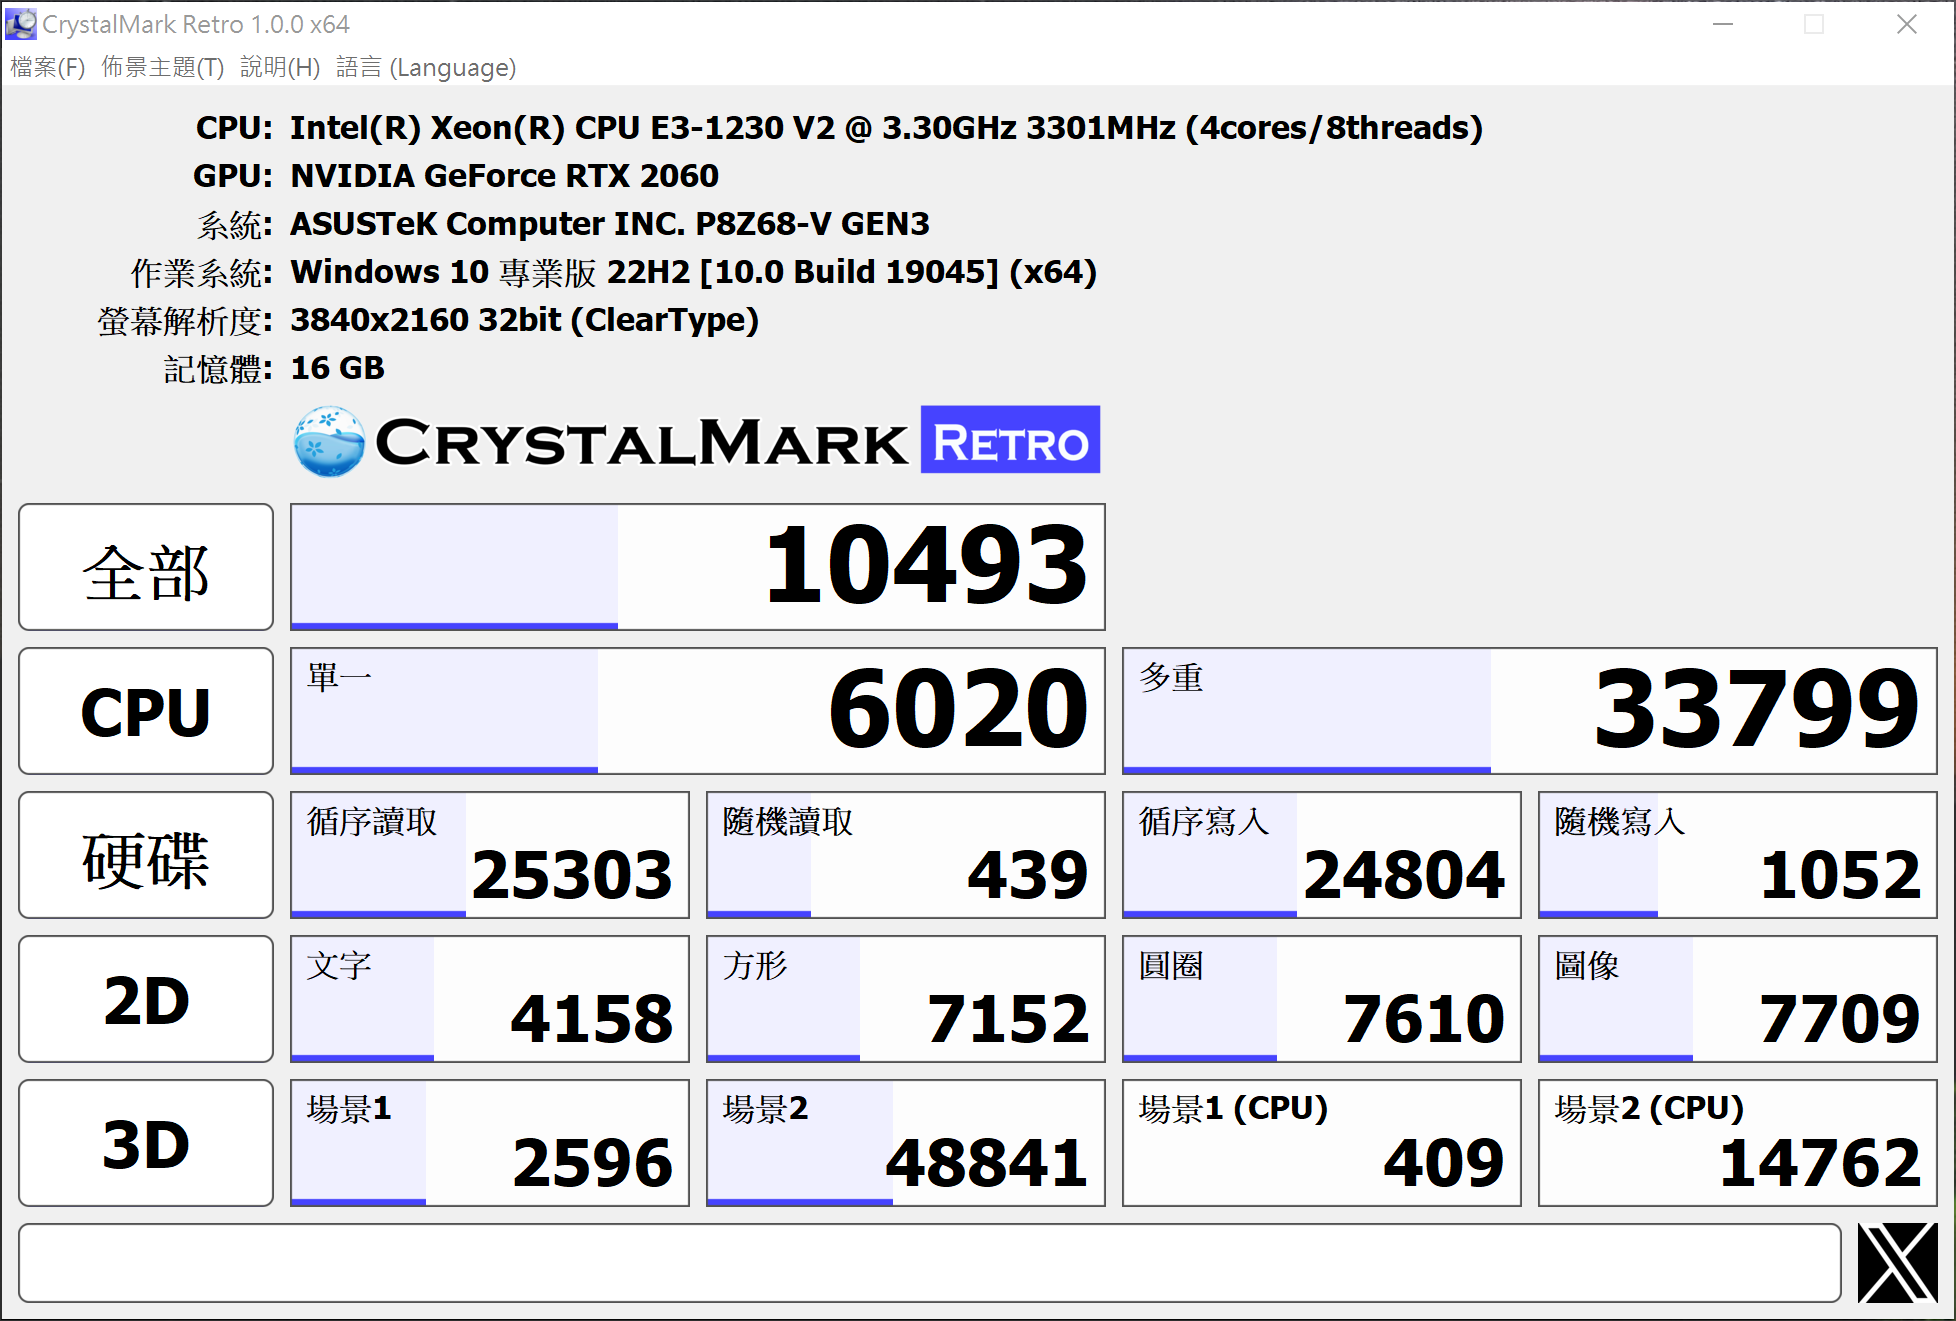1956x1321 pixels.
Task: Run the 2D benchmark button
Action: point(146,999)
